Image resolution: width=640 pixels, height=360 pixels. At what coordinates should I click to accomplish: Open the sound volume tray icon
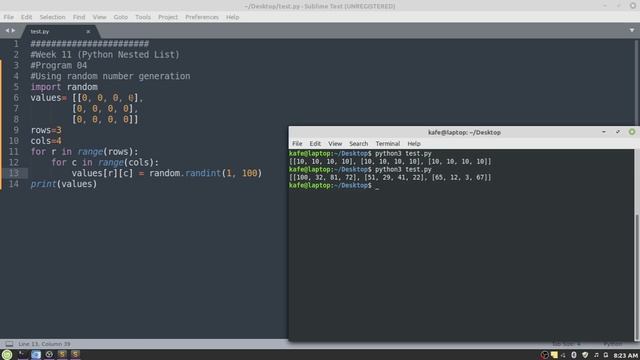click(x=596, y=355)
